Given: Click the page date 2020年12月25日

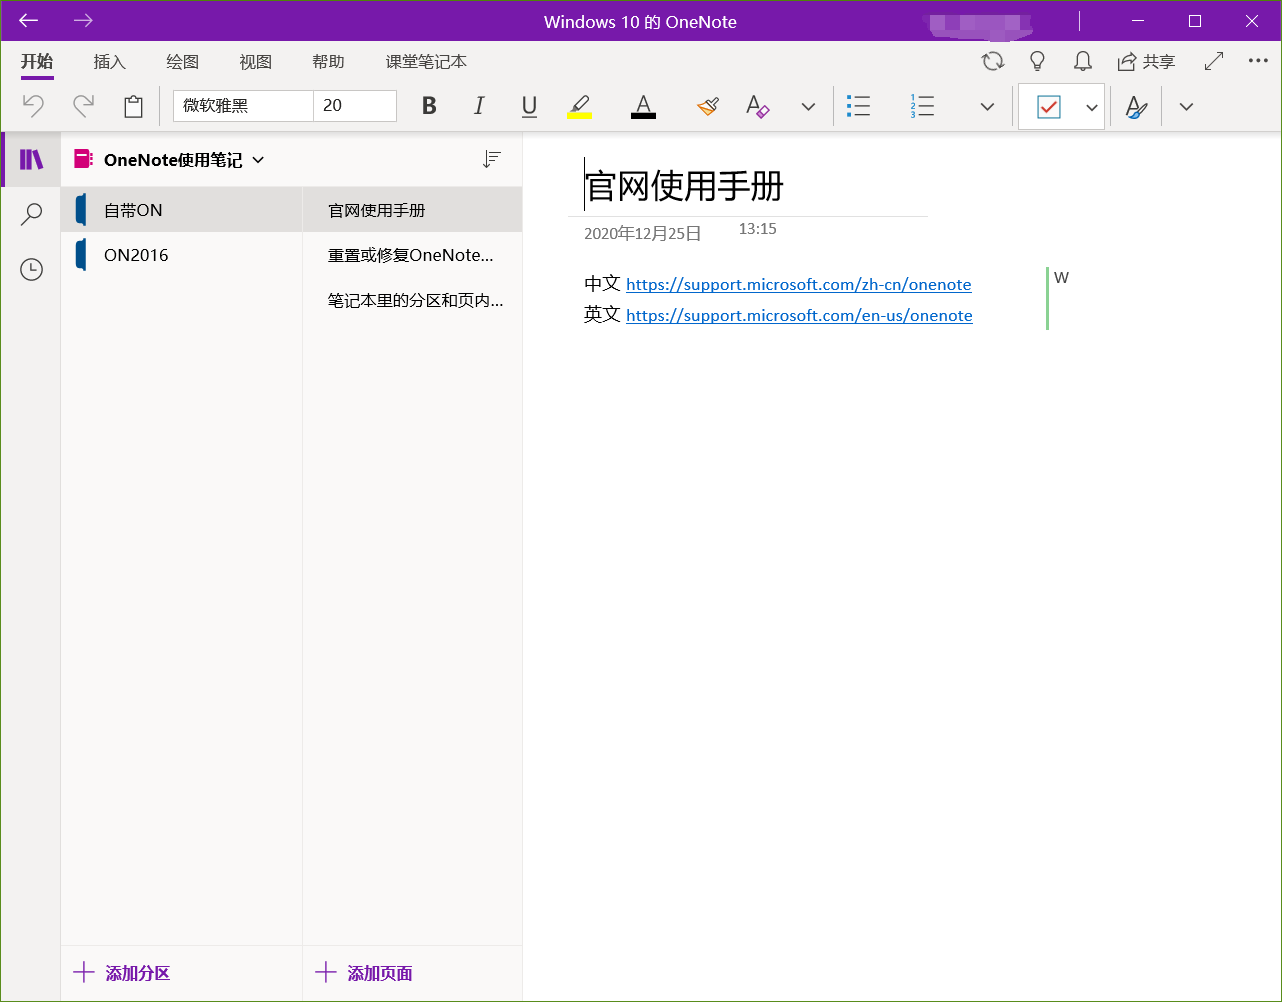Looking at the screenshot, I should tap(643, 234).
